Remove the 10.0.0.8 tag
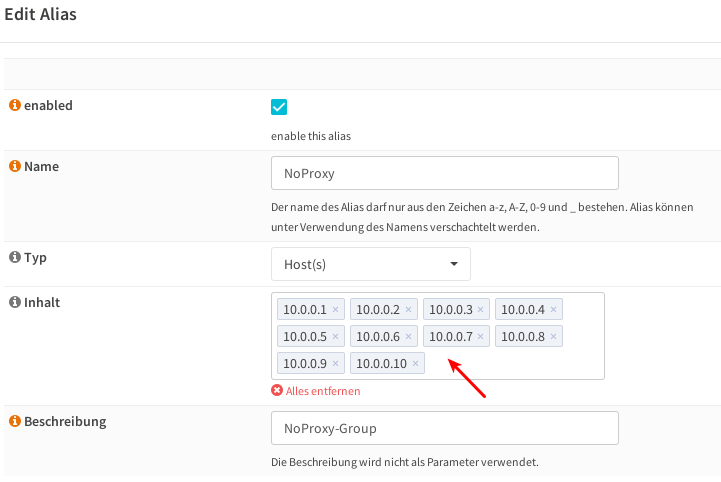 [554, 337]
